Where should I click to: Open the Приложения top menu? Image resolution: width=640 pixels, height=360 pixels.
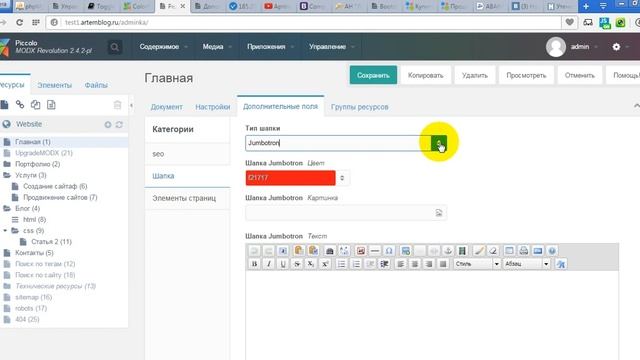tap(270, 47)
